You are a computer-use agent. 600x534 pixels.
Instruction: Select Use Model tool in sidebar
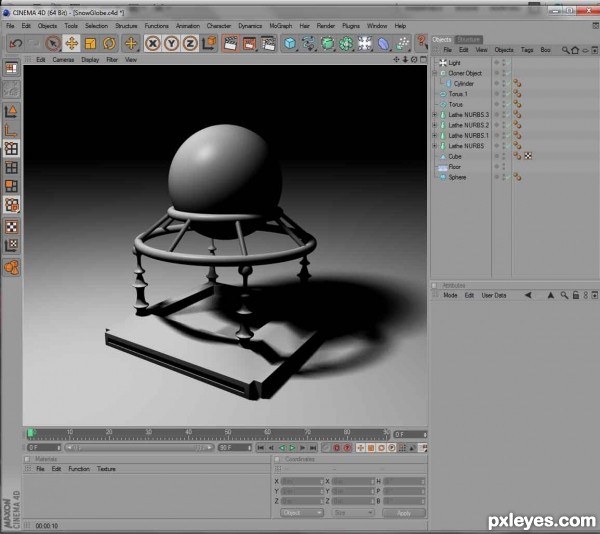(11, 111)
